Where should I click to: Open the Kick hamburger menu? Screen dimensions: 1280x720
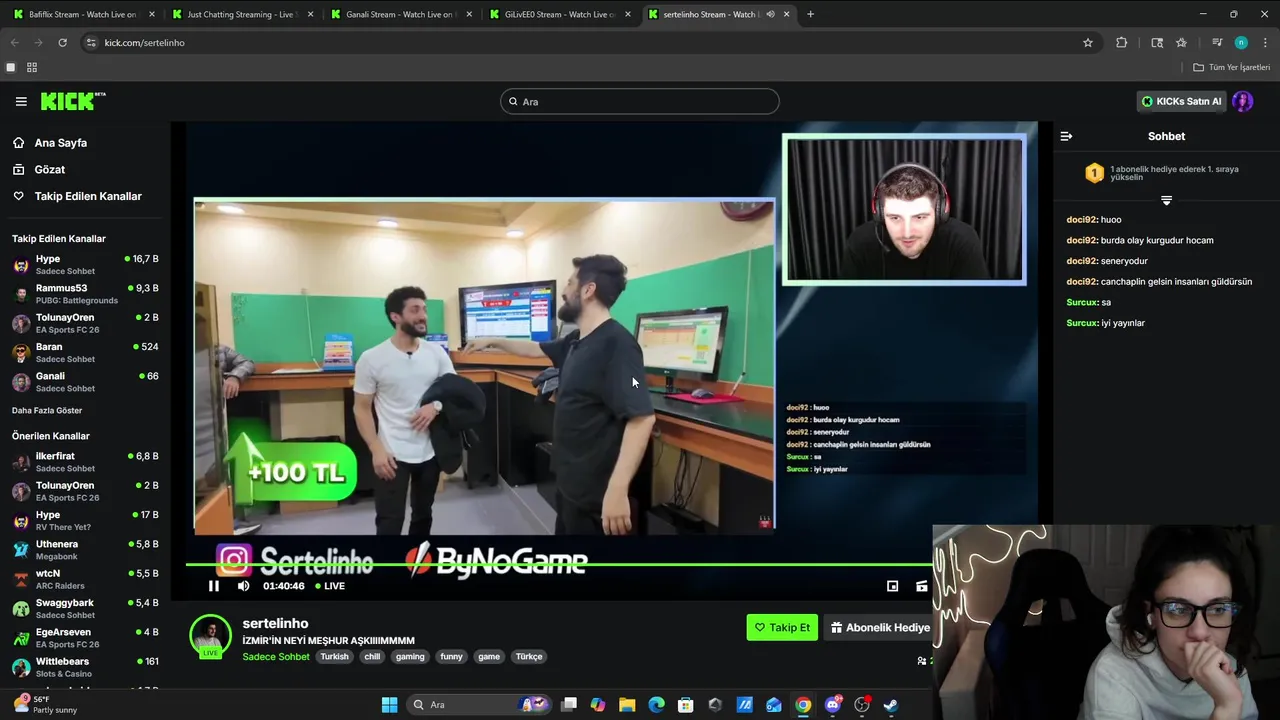[x=21, y=101]
